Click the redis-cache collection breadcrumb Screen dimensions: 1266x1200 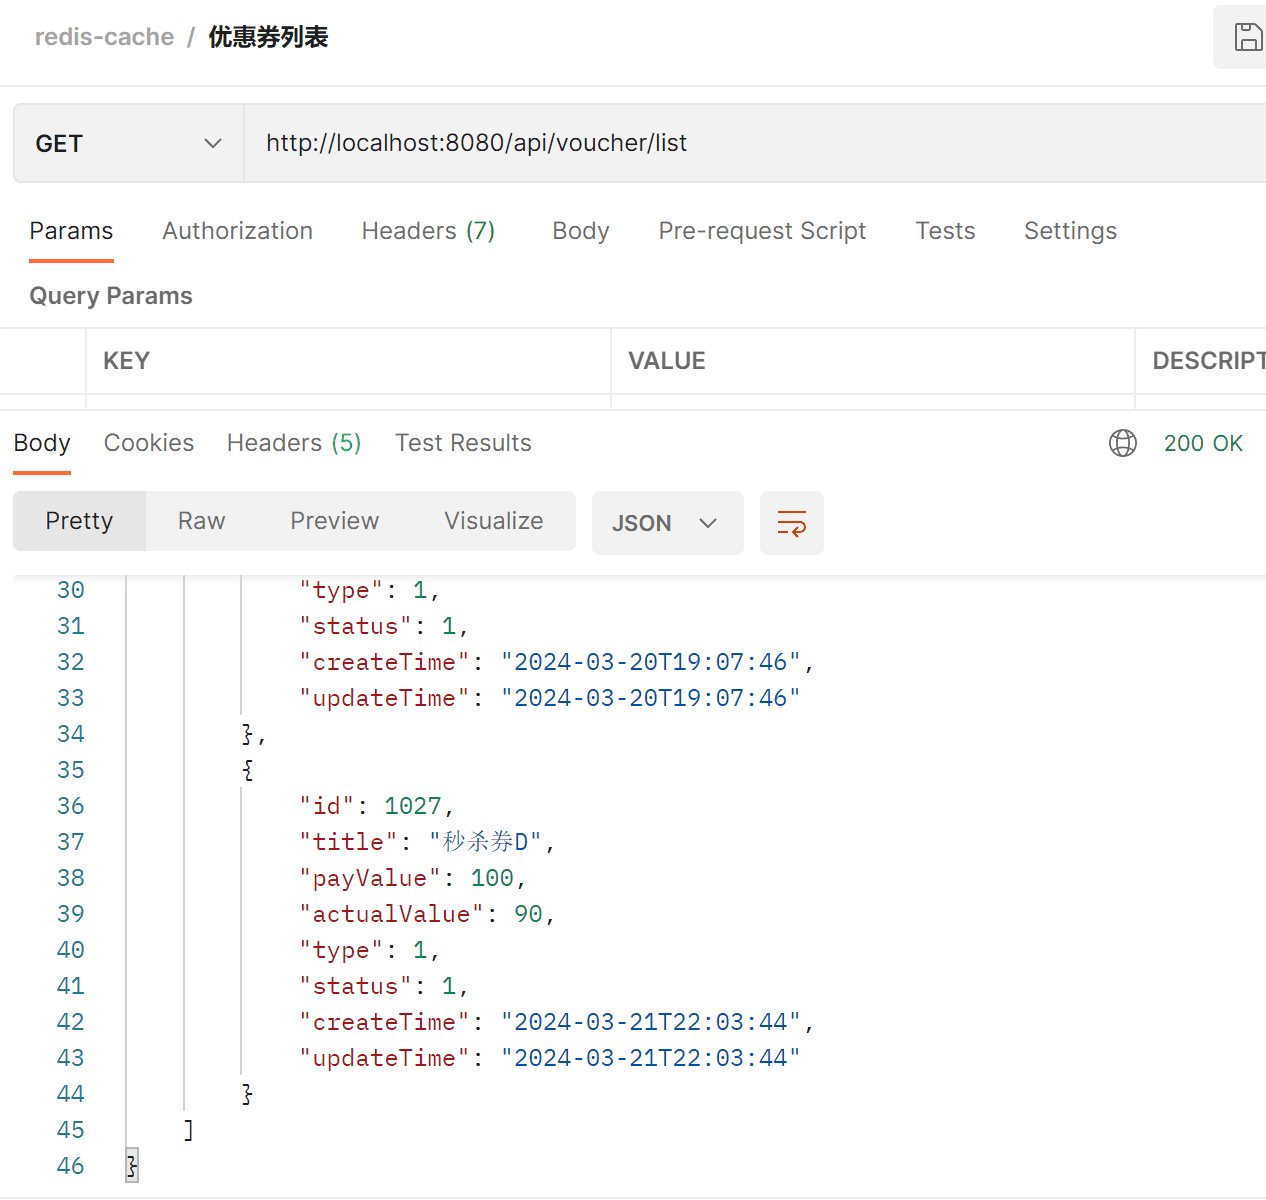coord(104,37)
